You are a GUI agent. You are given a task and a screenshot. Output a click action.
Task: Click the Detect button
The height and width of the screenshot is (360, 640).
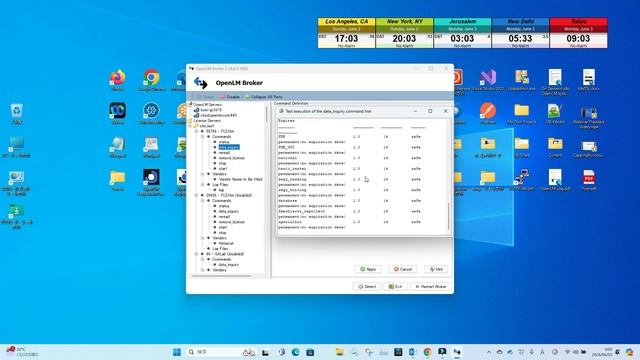(367, 287)
